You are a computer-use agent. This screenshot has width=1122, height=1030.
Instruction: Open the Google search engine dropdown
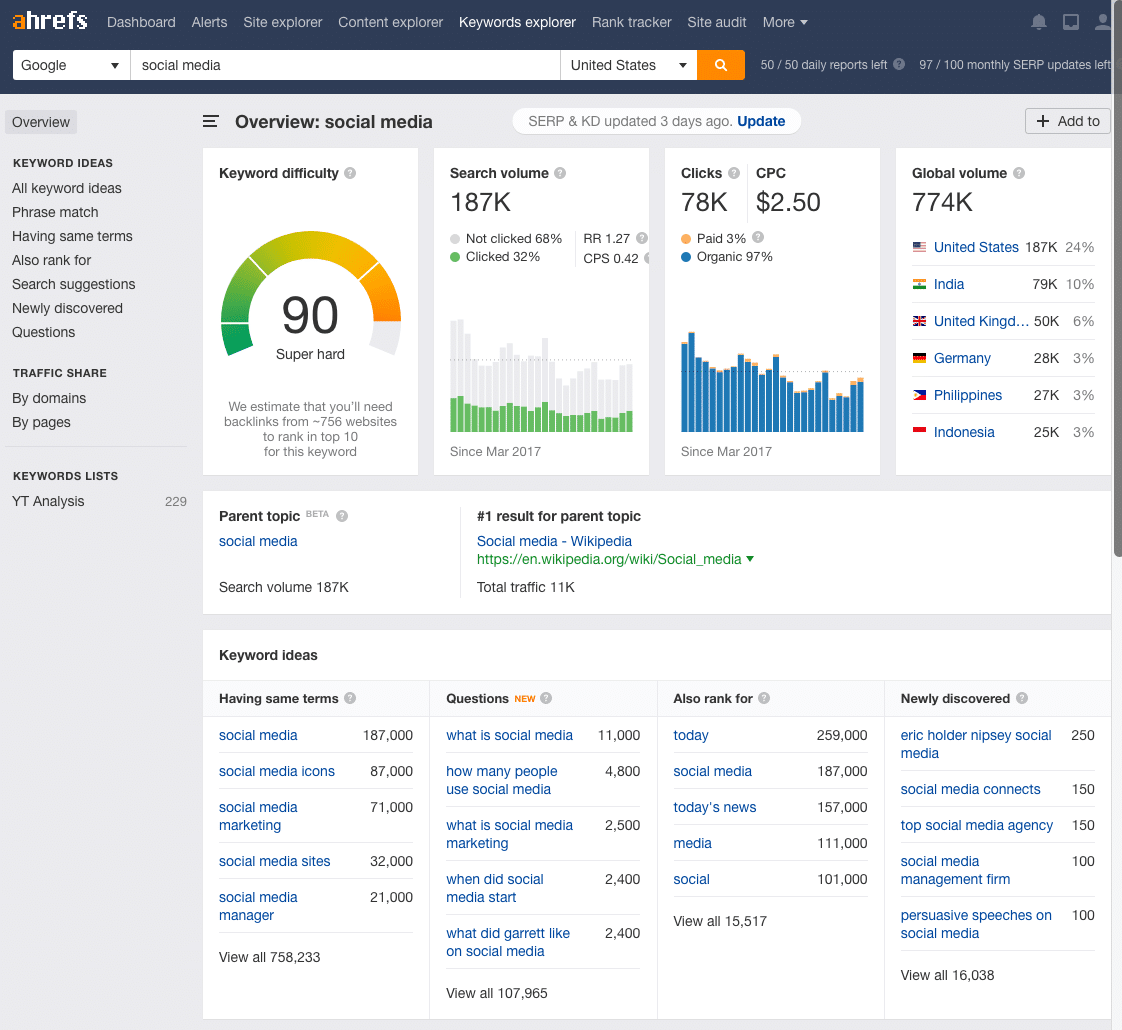72,65
